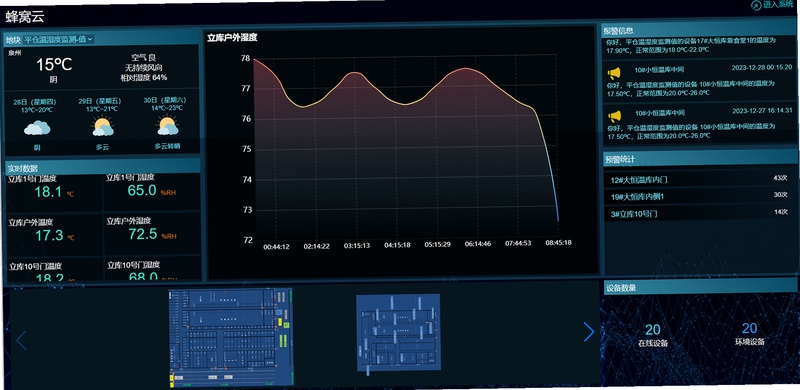Click the 30次 alarm count
This screenshot has width=800, height=390.
click(x=781, y=195)
